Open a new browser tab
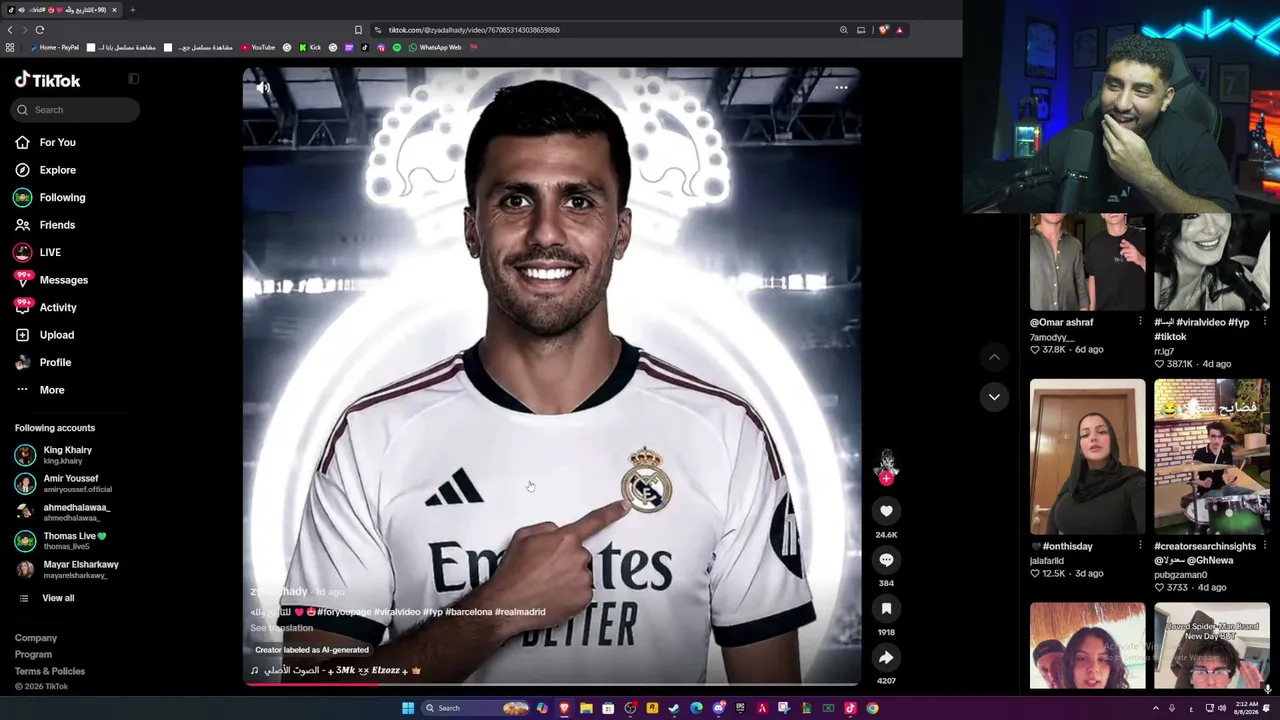 [132, 10]
